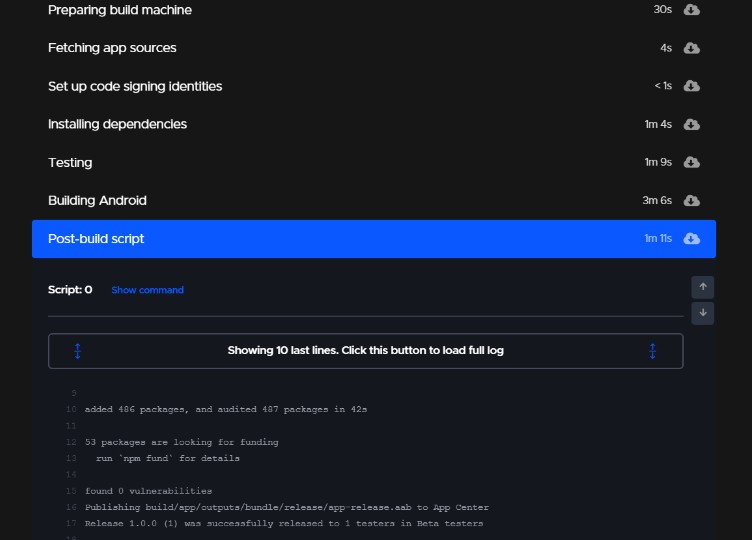
Task: Expand the Set up code signing identities step
Action: click(374, 86)
